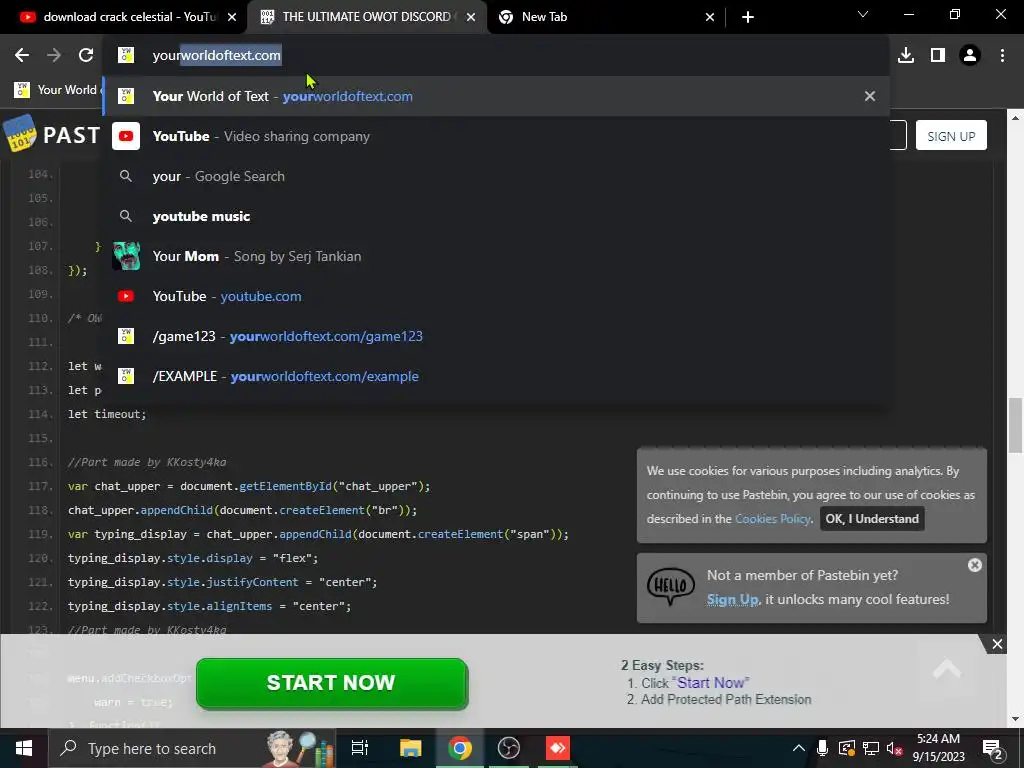Screen dimensions: 1024x768
Task: Open a new browser tab with plus
Action: 748,17
